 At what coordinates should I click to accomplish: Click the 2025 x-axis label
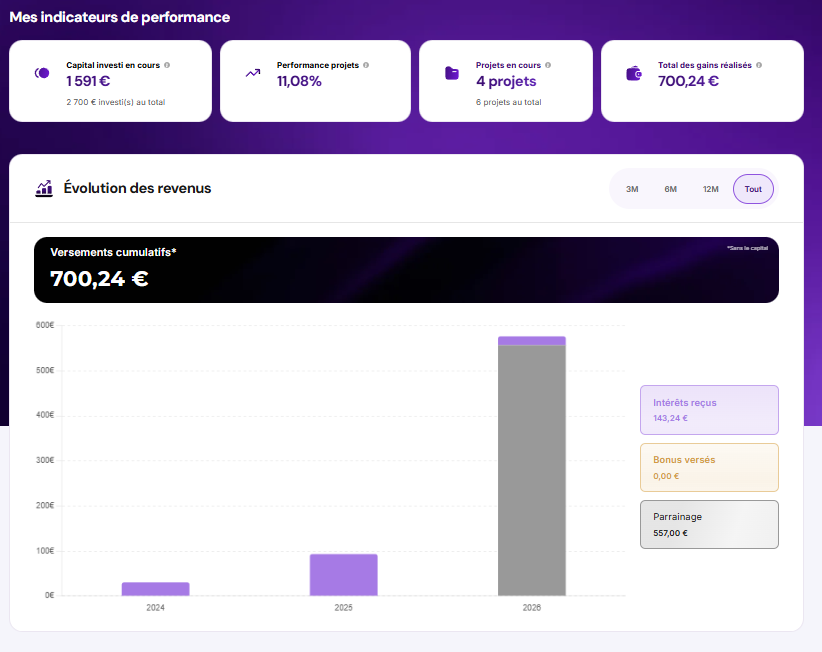[x=343, y=607]
